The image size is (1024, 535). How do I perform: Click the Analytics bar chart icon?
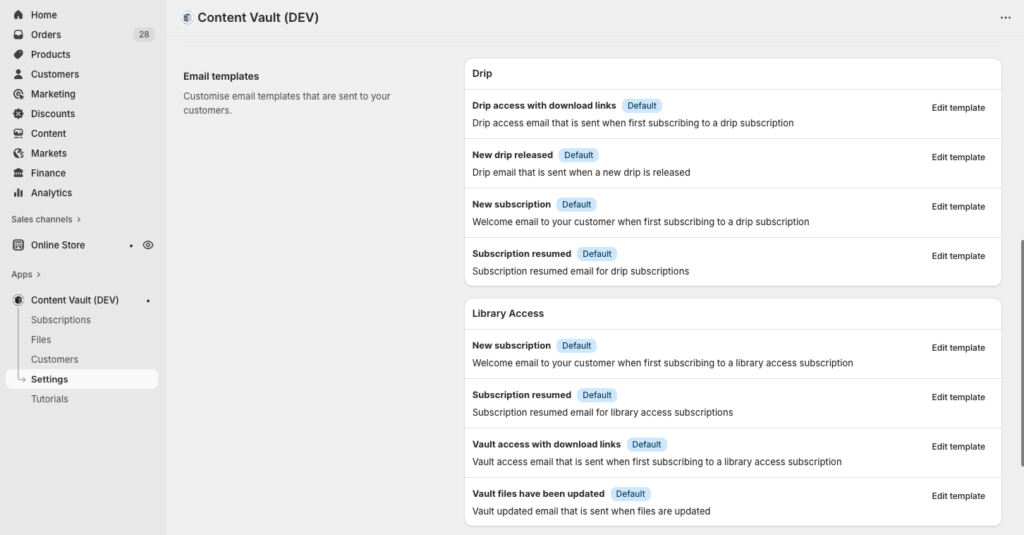[18, 193]
